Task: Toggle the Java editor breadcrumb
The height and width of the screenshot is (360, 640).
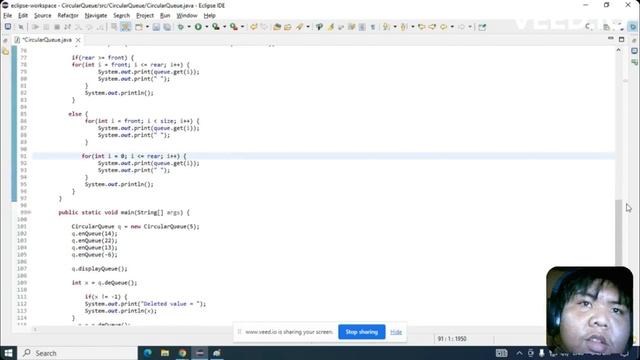Action: [320, 27]
